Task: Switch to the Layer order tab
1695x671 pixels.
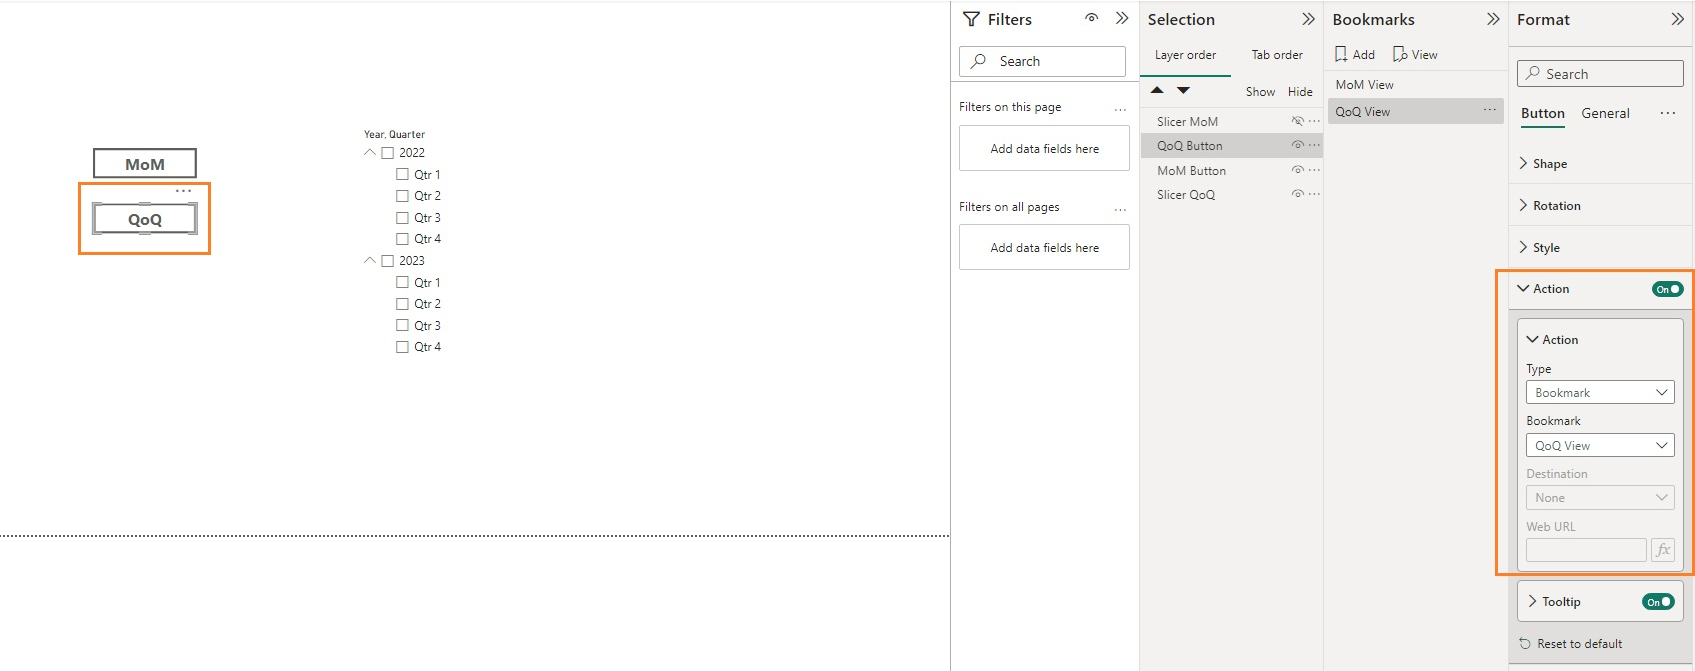Action: pyautogui.click(x=1186, y=55)
